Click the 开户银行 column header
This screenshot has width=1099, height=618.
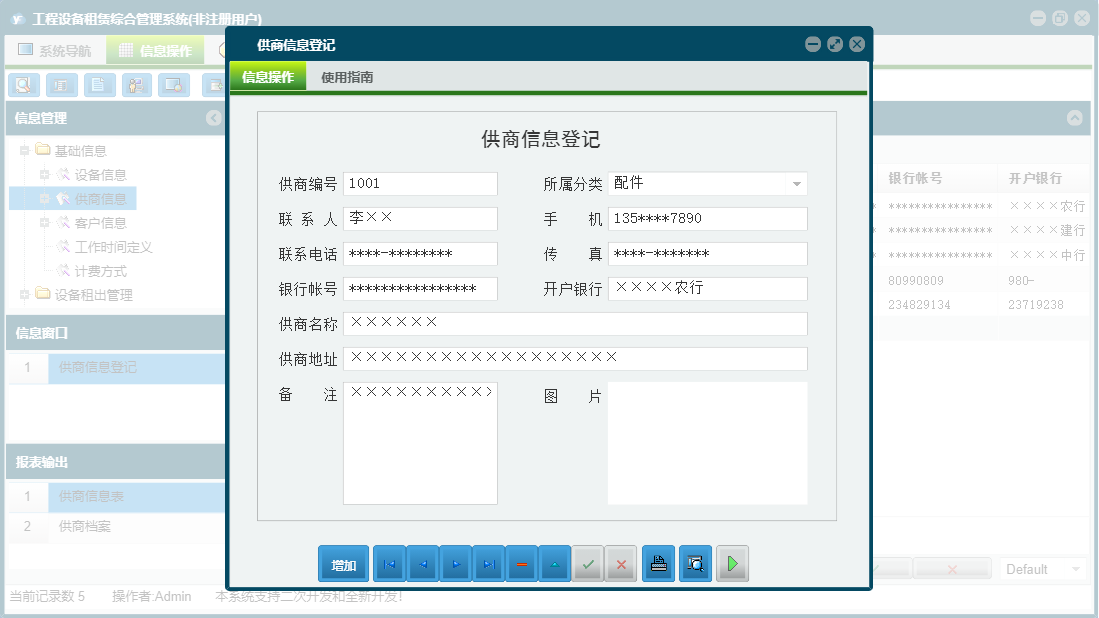coord(1035,178)
